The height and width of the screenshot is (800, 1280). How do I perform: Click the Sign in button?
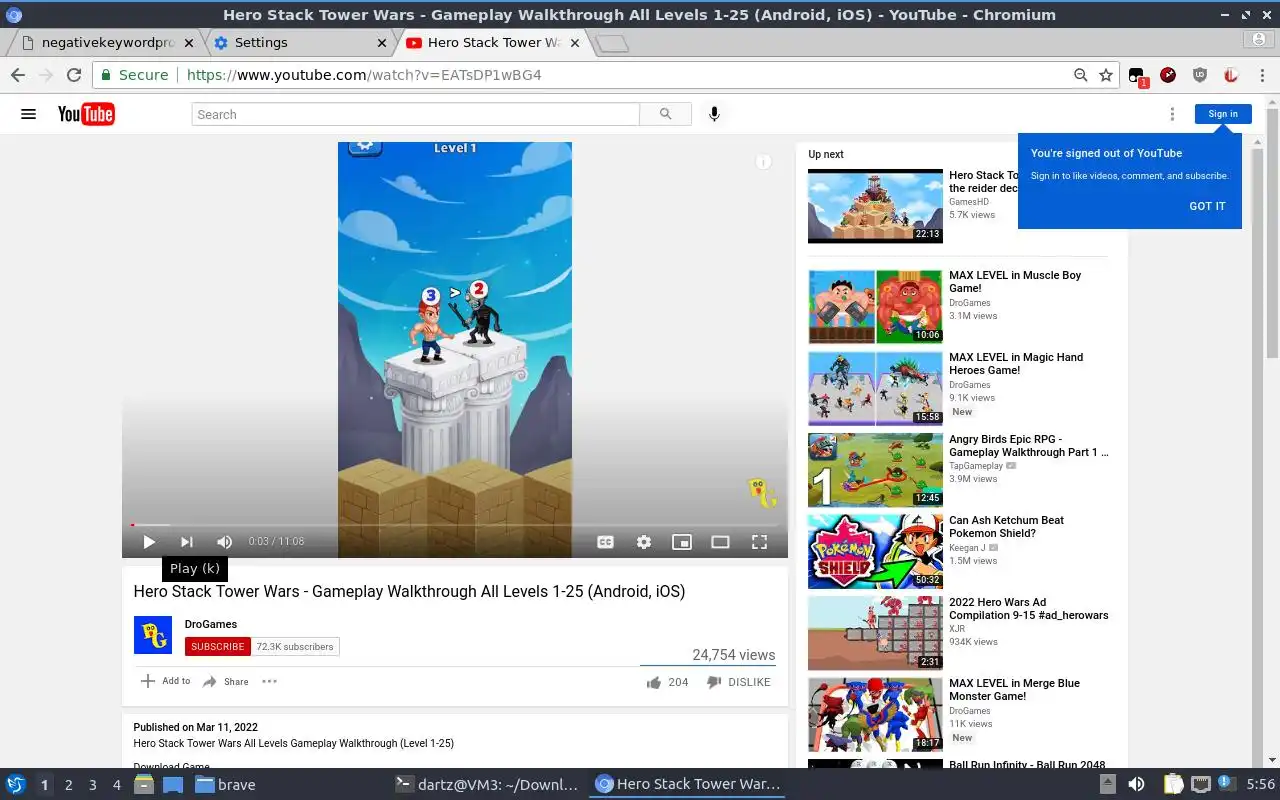1223,114
